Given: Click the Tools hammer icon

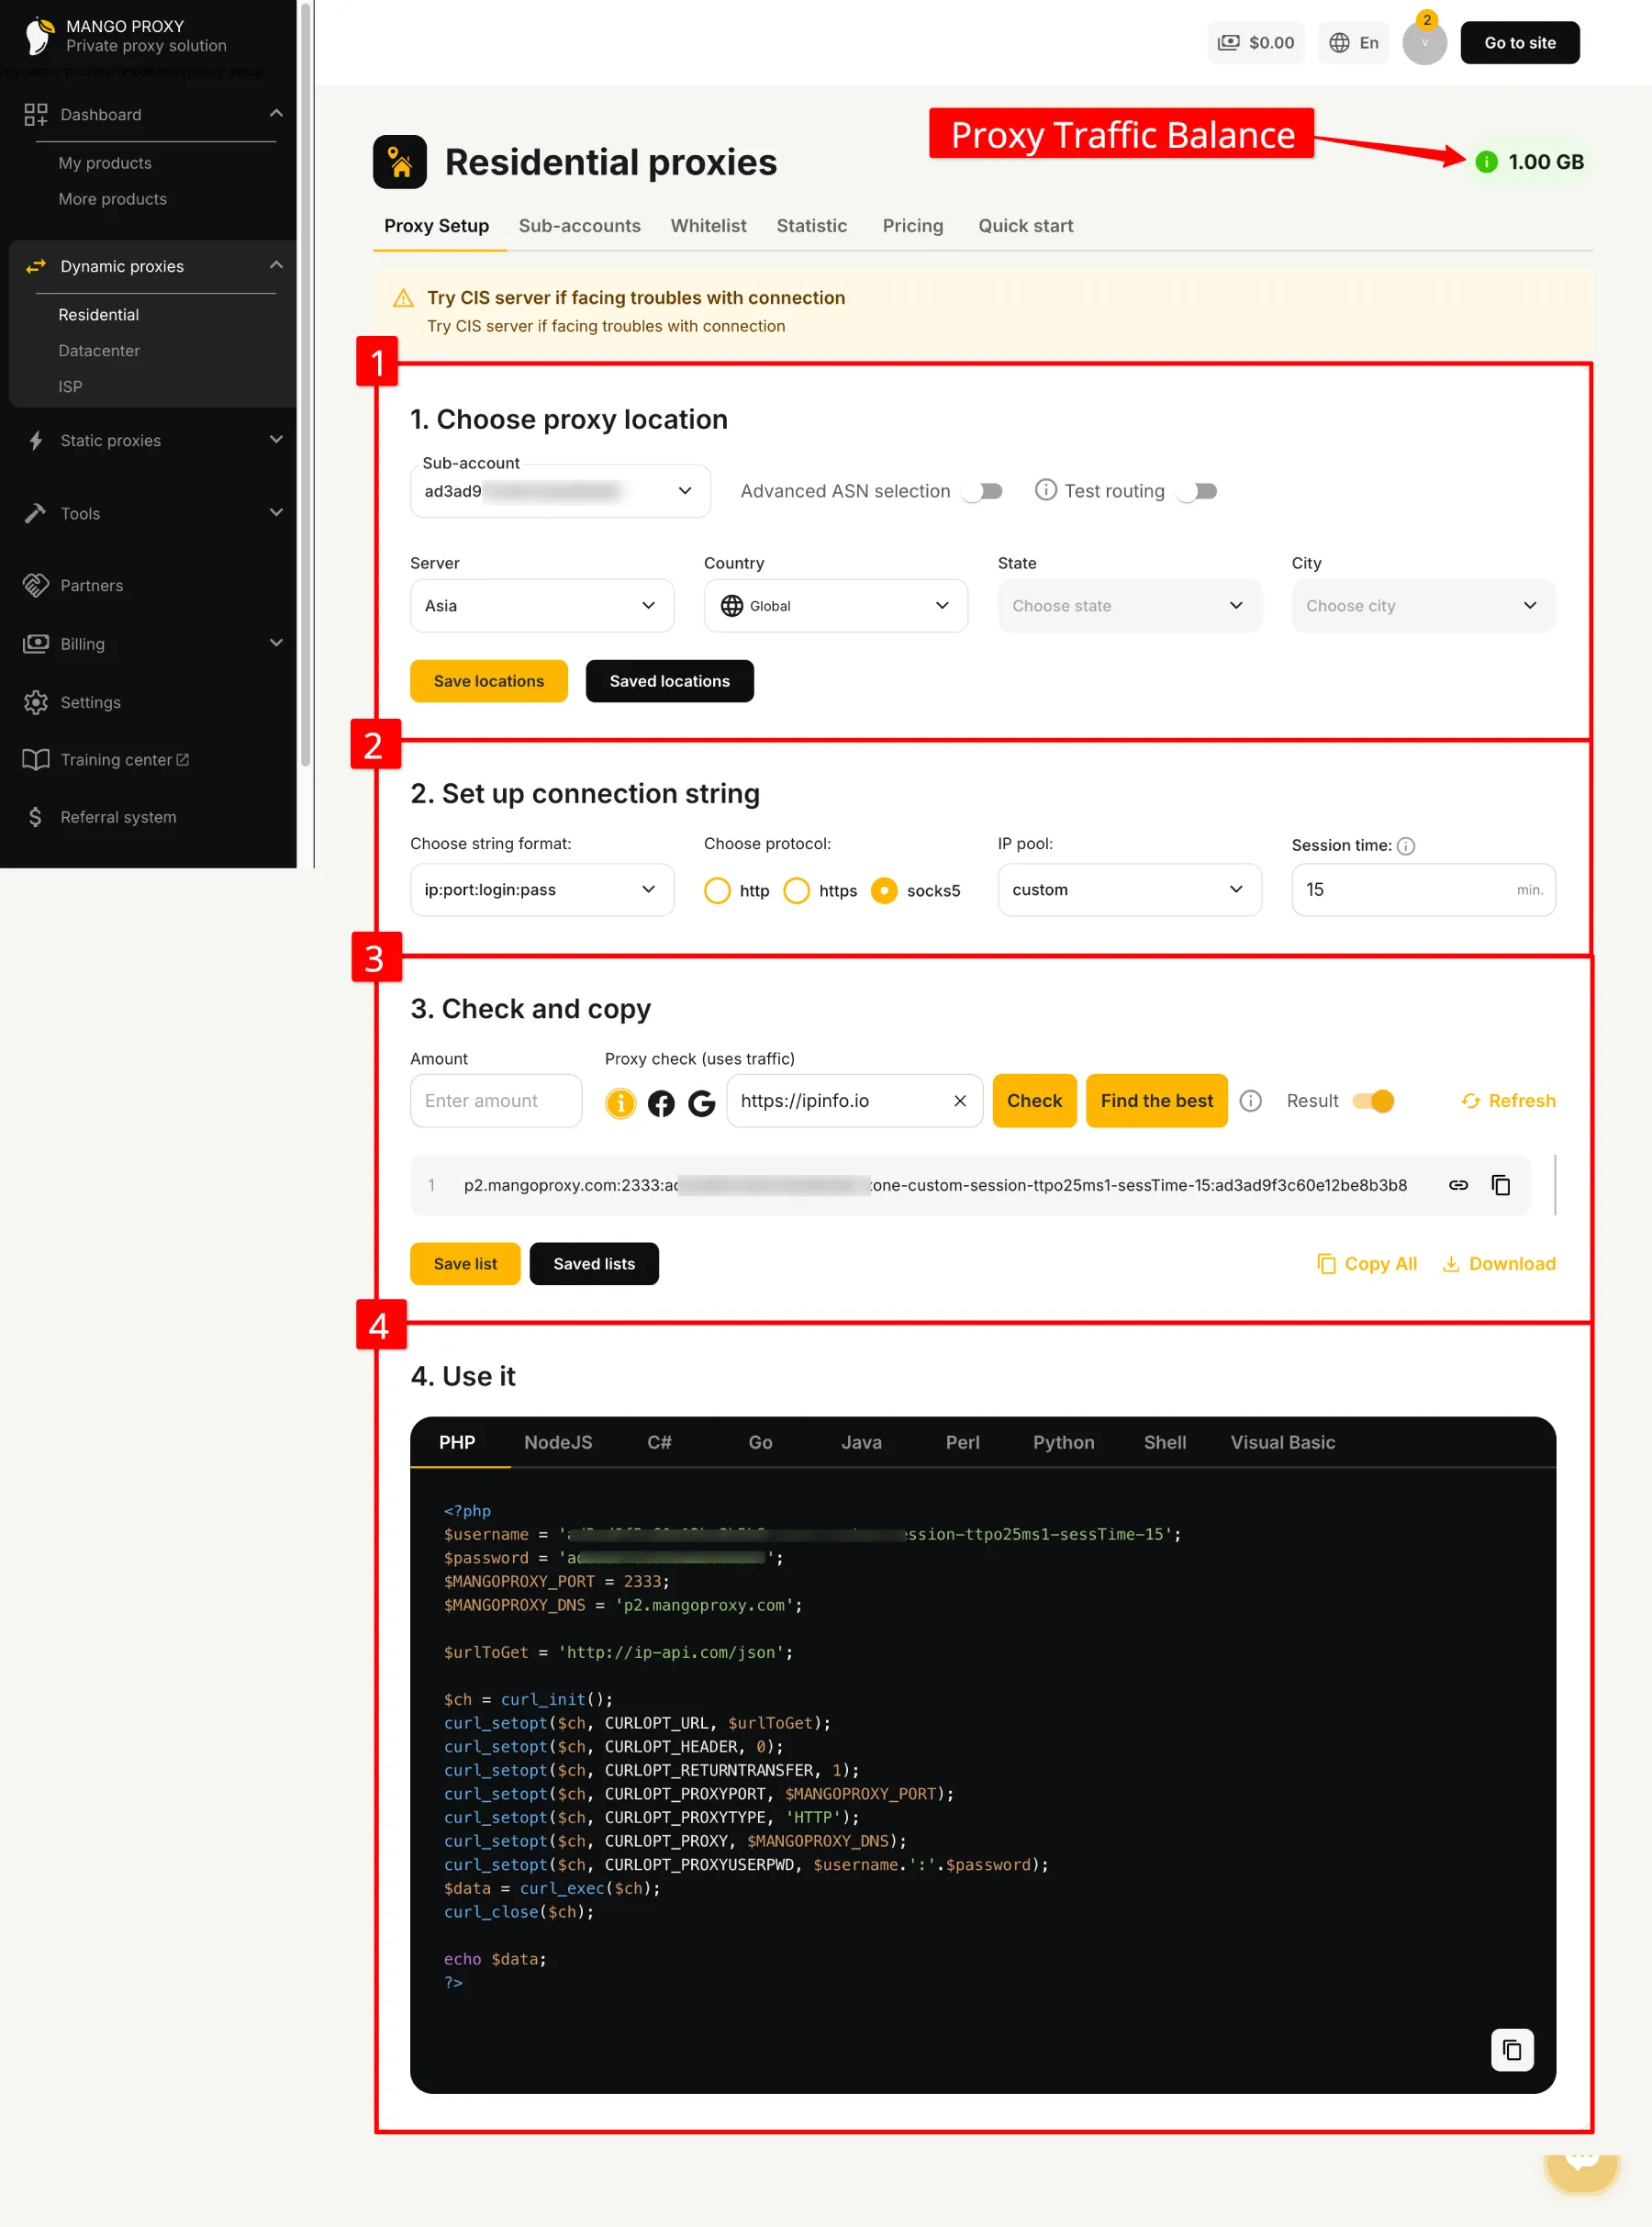Looking at the screenshot, I should [x=36, y=514].
